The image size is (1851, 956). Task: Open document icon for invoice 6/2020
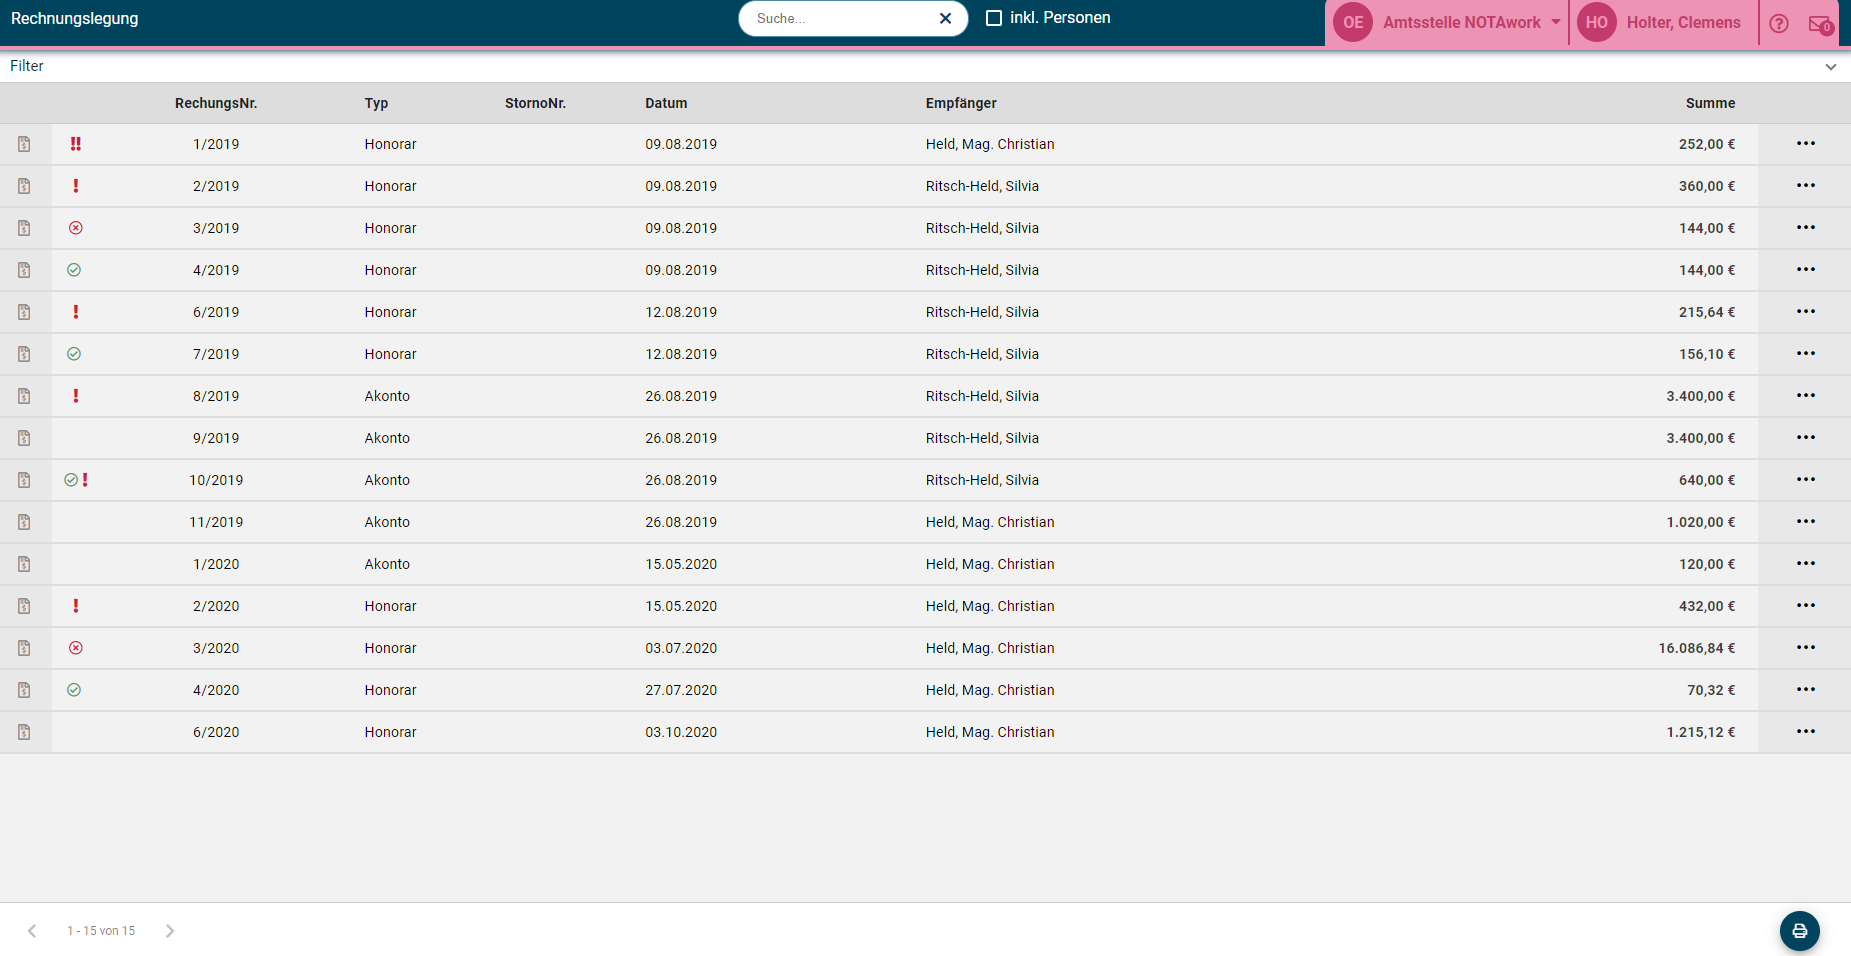(x=24, y=732)
